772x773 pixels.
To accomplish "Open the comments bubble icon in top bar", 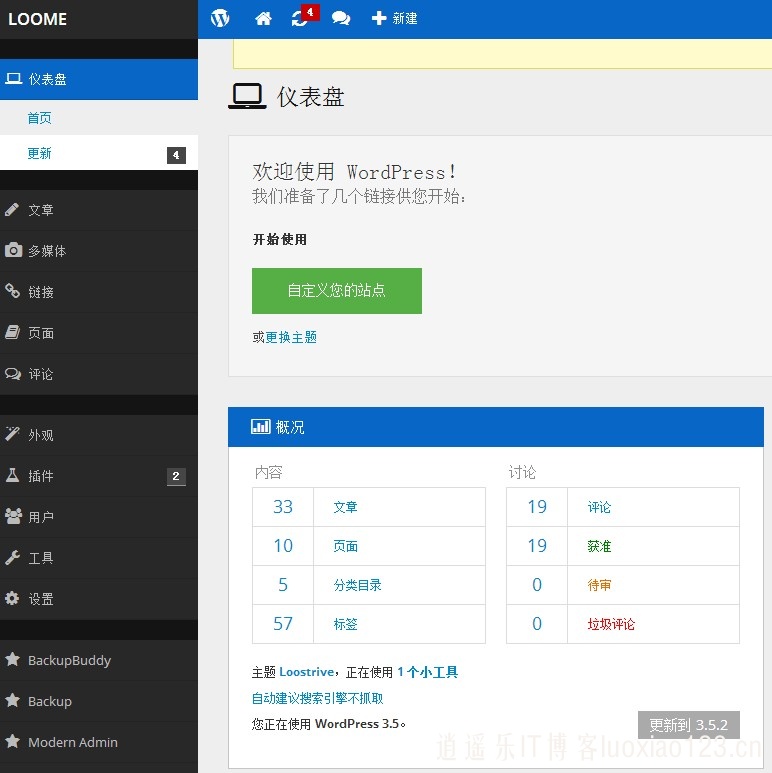I will tap(341, 18).
